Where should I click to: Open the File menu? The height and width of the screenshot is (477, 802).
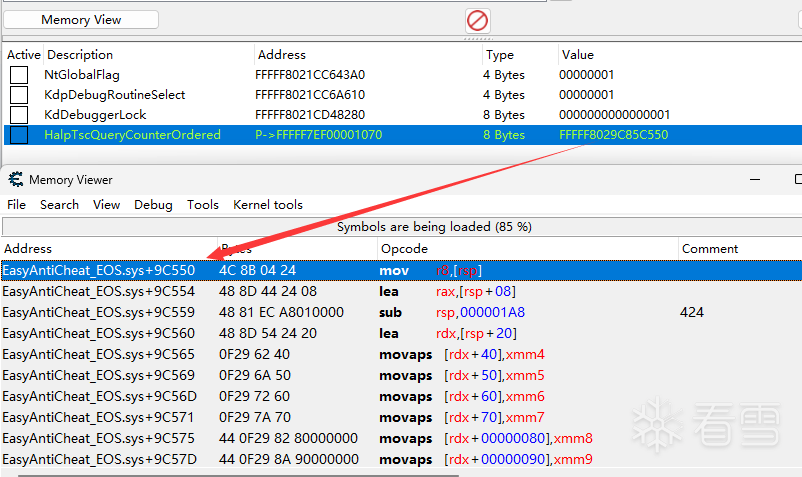click(16, 205)
